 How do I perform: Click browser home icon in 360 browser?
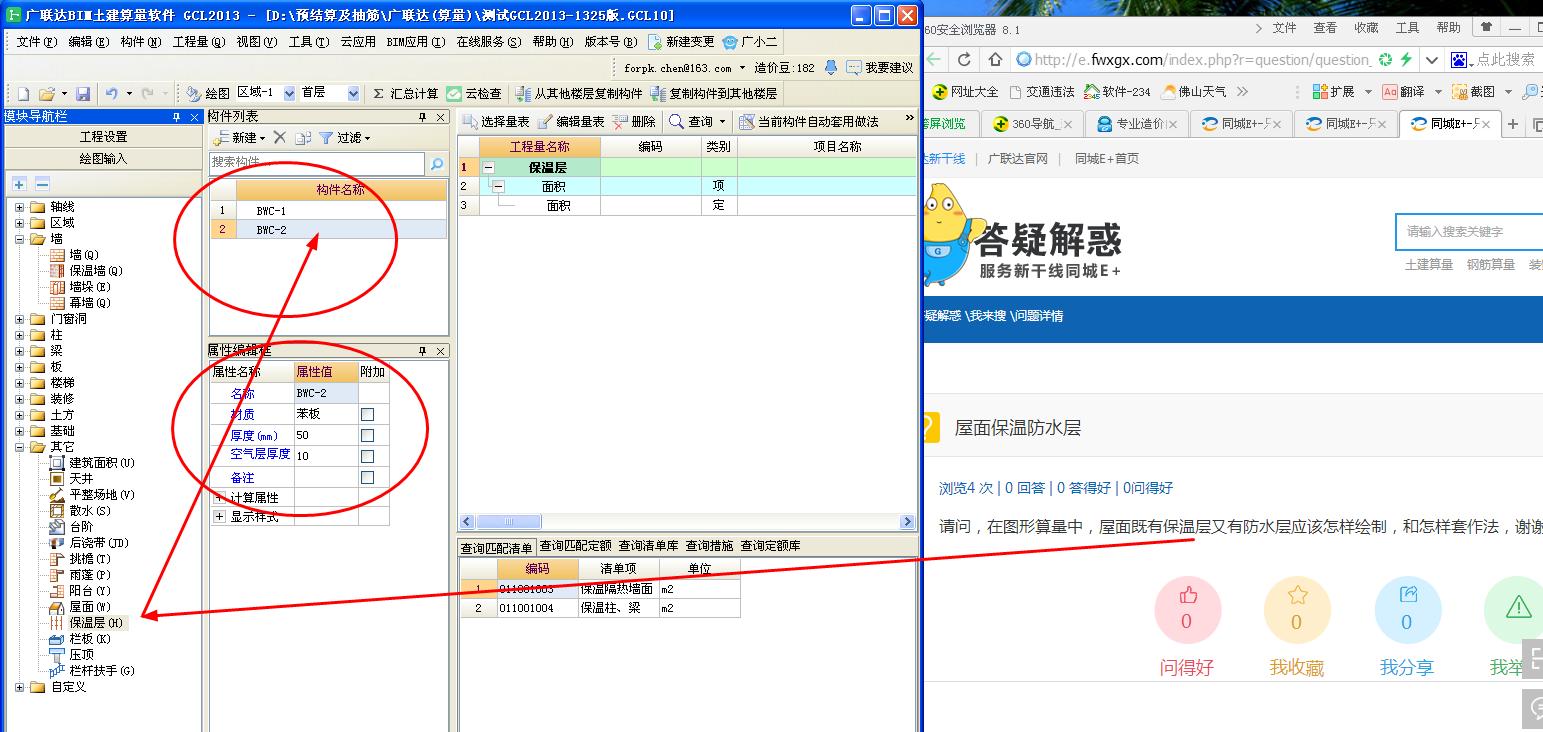pyautogui.click(x=995, y=60)
